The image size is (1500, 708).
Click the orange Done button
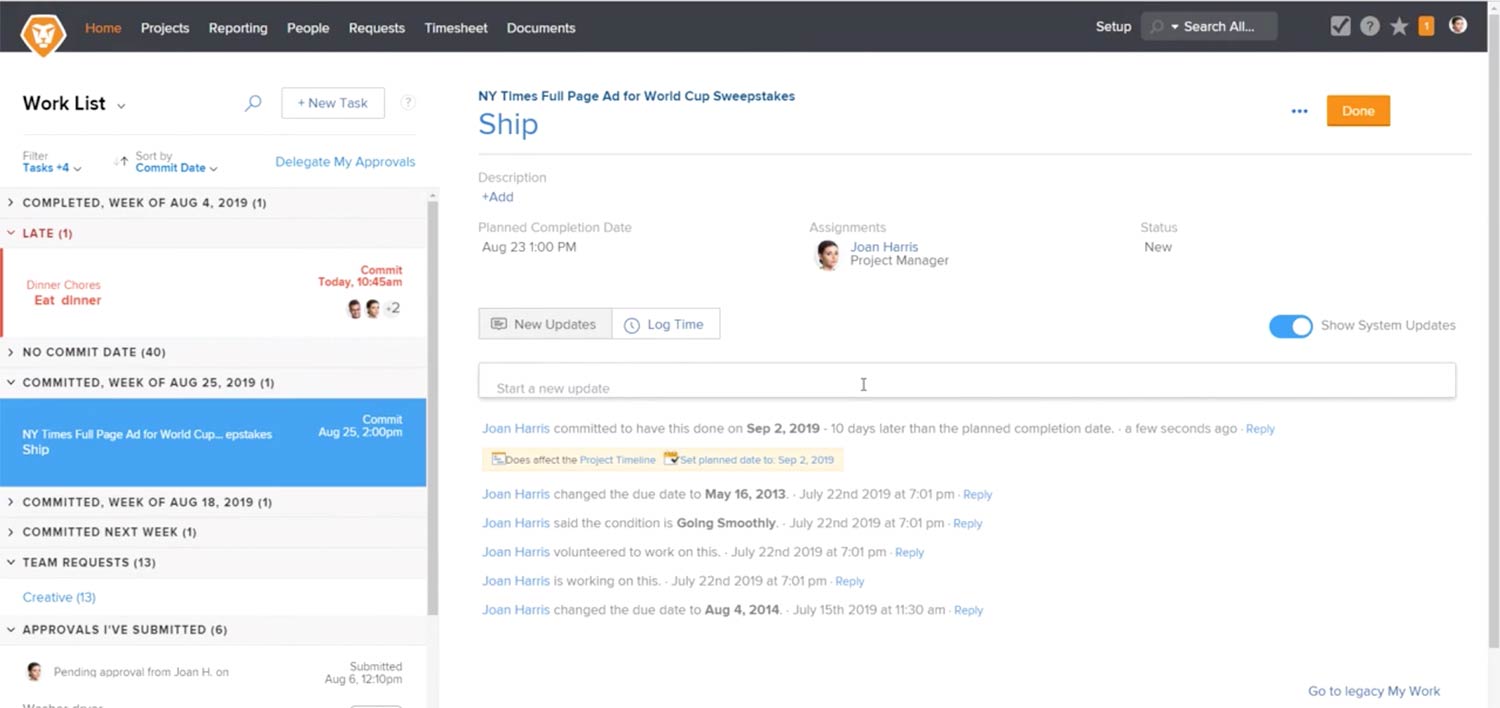pyautogui.click(x=1358, y=111)
